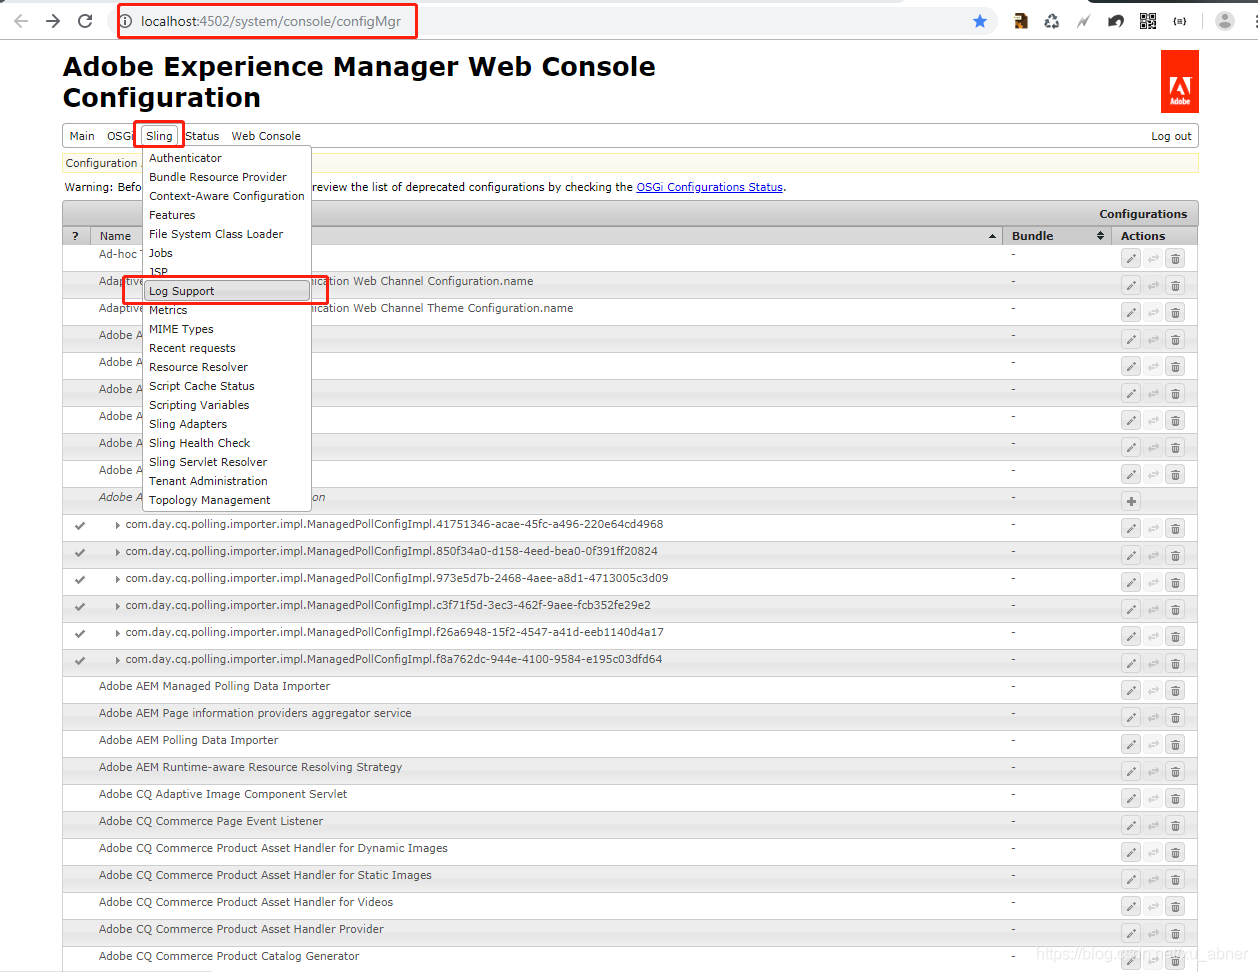Edit Web Channel Theme Configuration.name row
The image size is (1258, 972).
(x=1131, y=313)
